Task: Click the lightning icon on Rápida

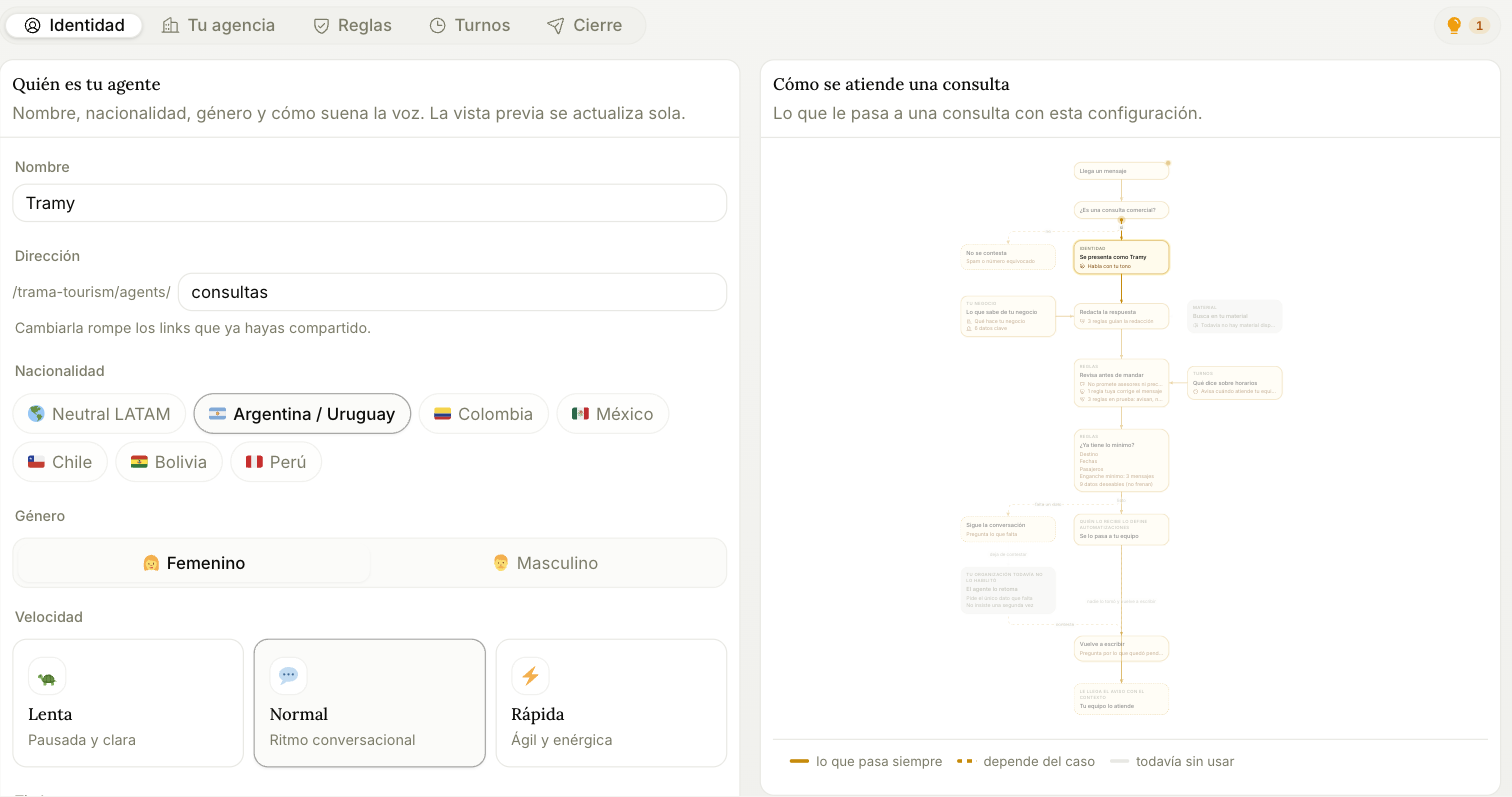Action: click(530, 677)
